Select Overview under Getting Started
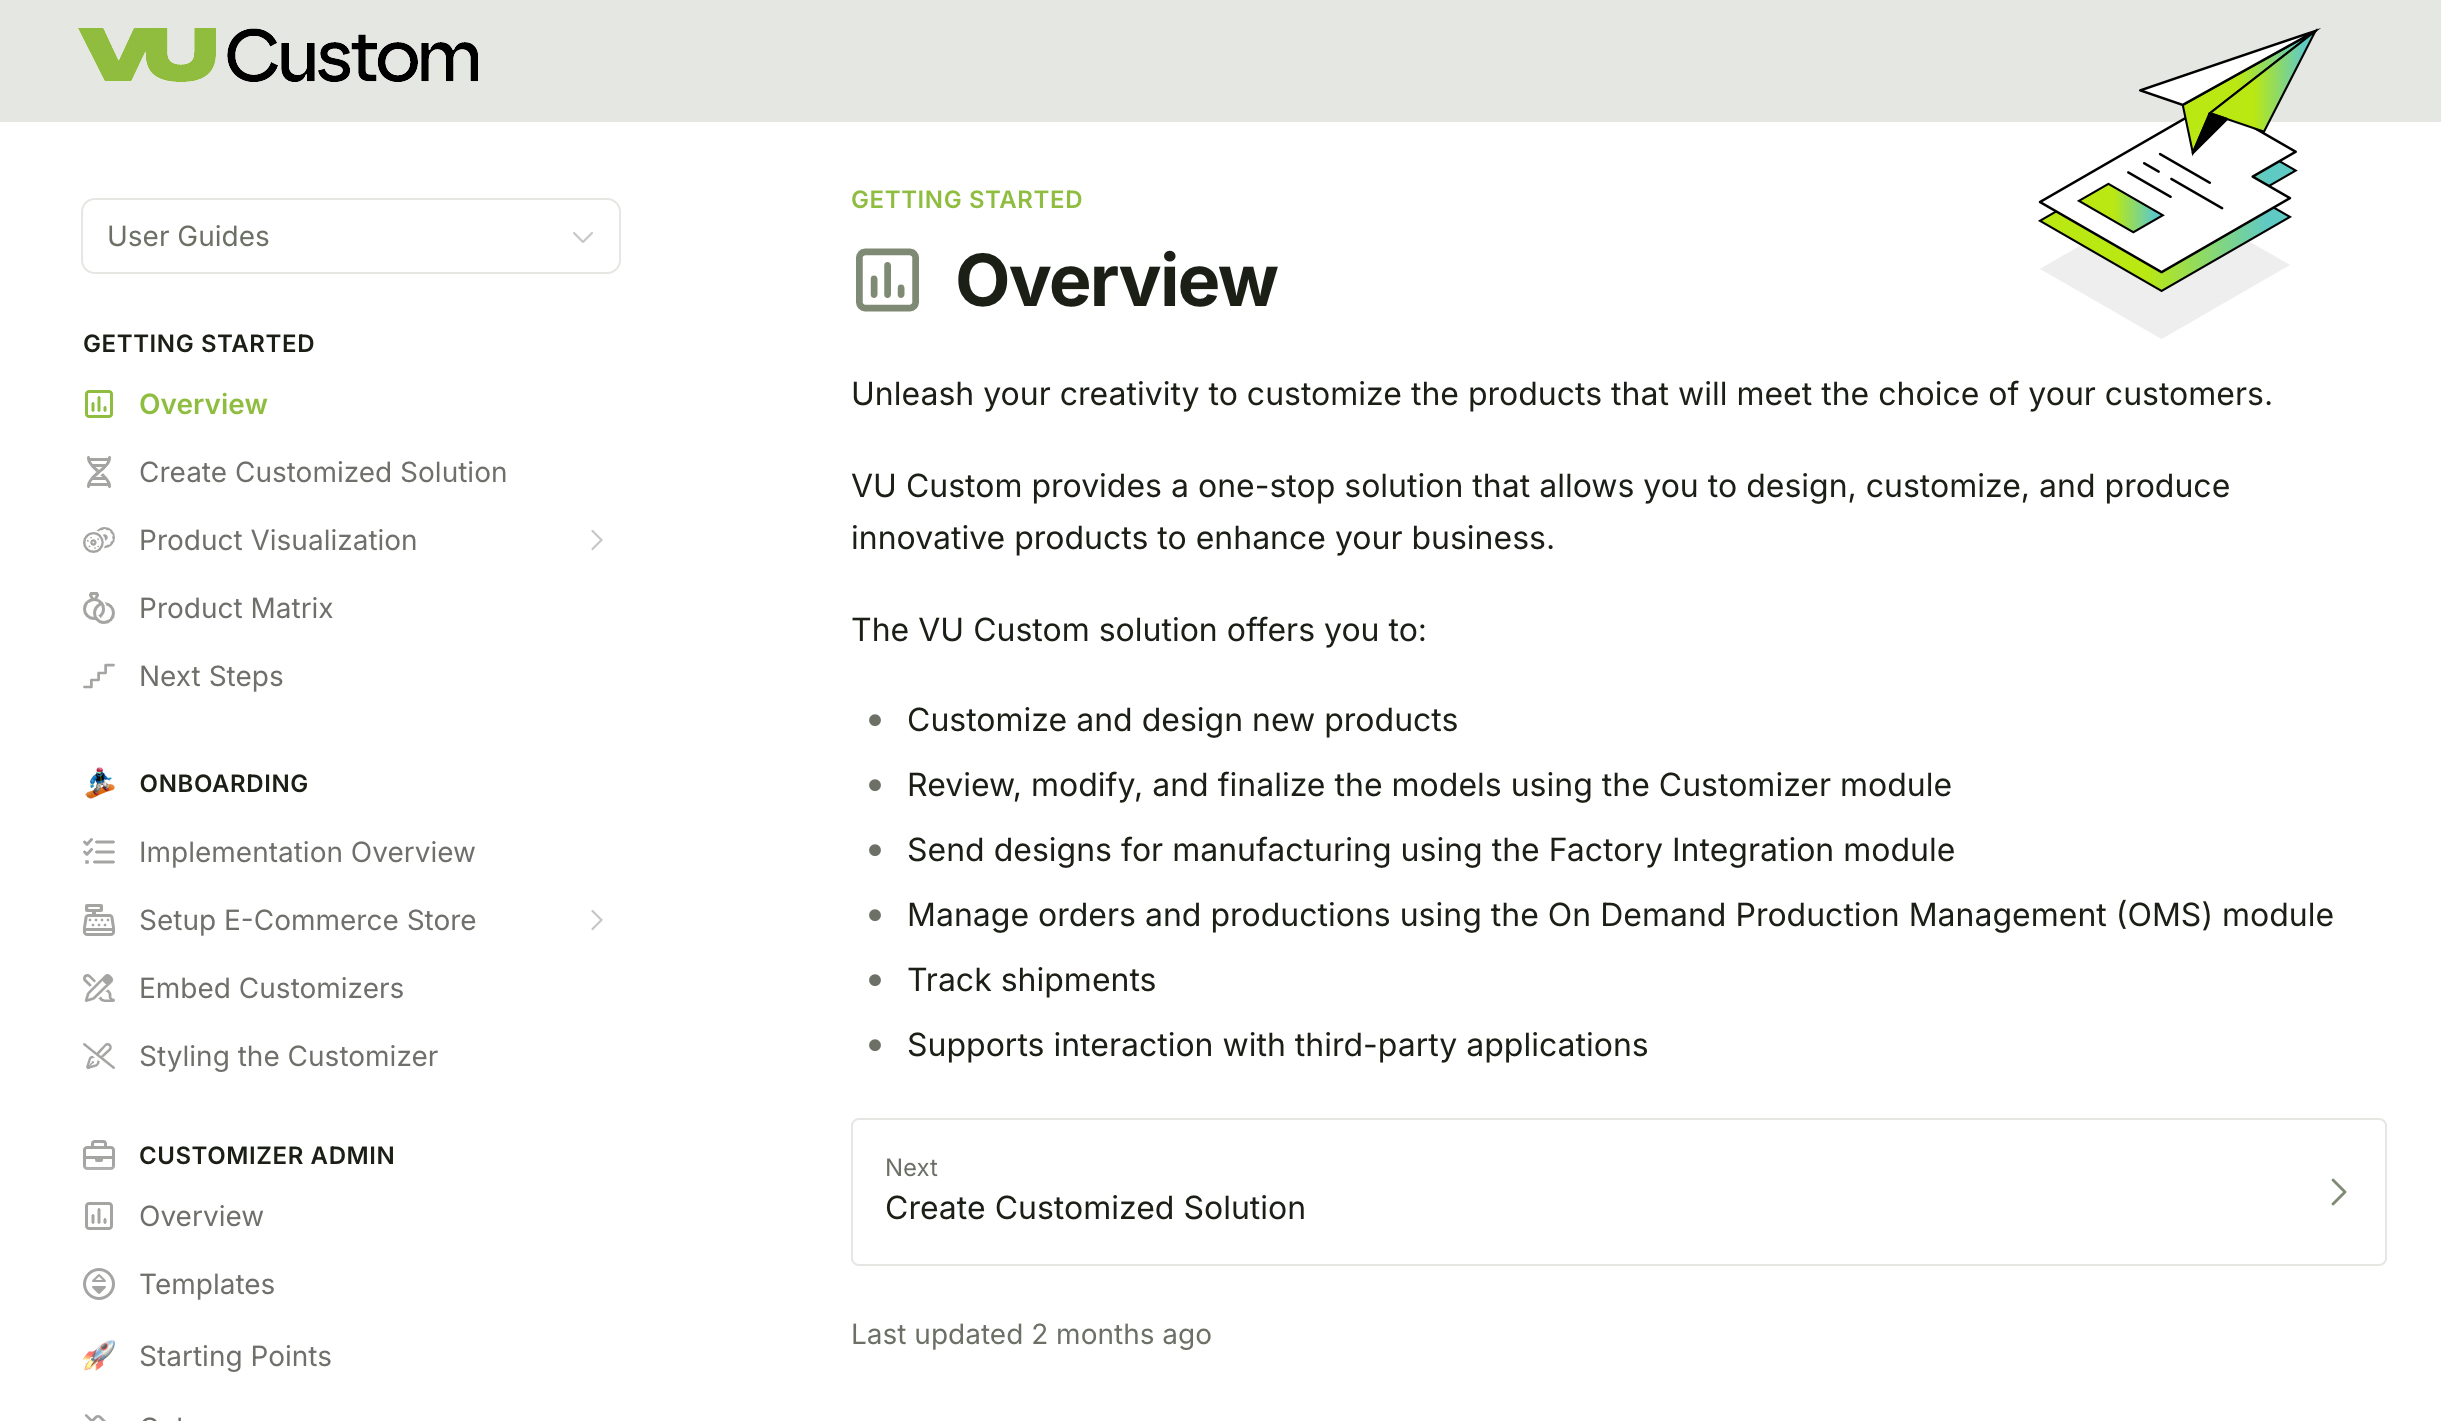This screenshot has width=2441, height=1421. [203, 404]
